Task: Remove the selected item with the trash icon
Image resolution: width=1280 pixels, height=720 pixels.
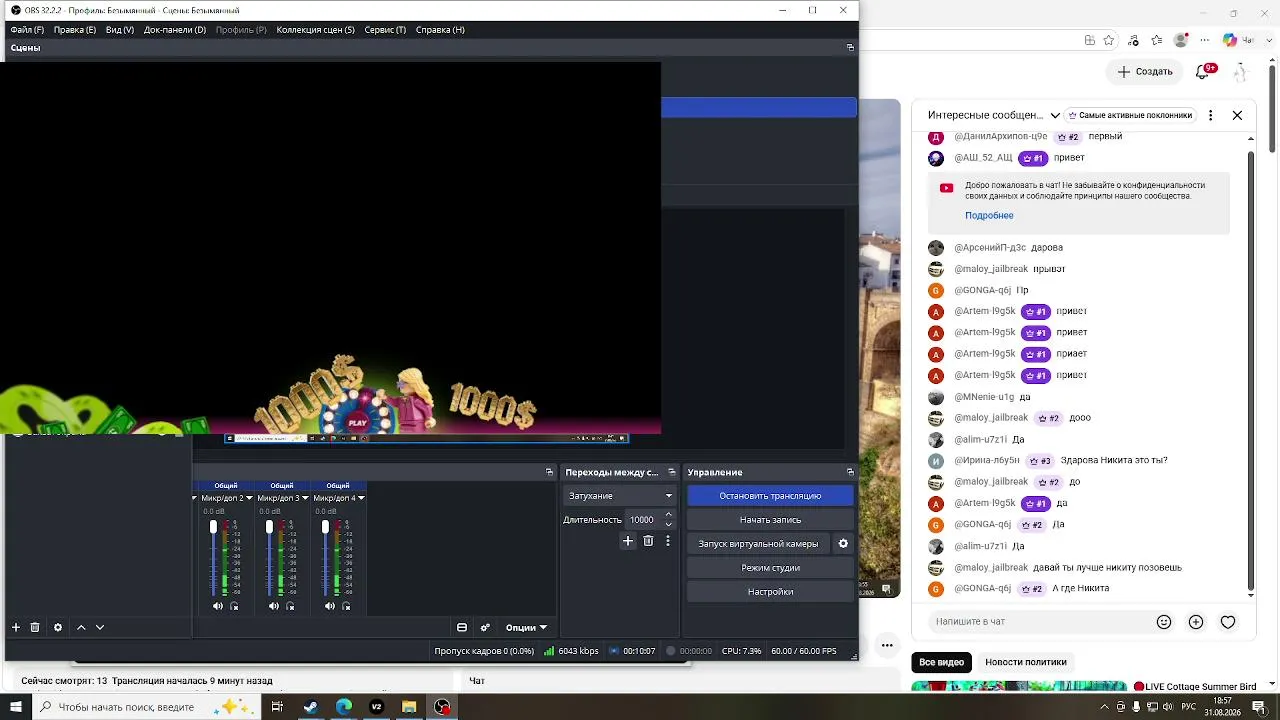Action: (35, 628)
